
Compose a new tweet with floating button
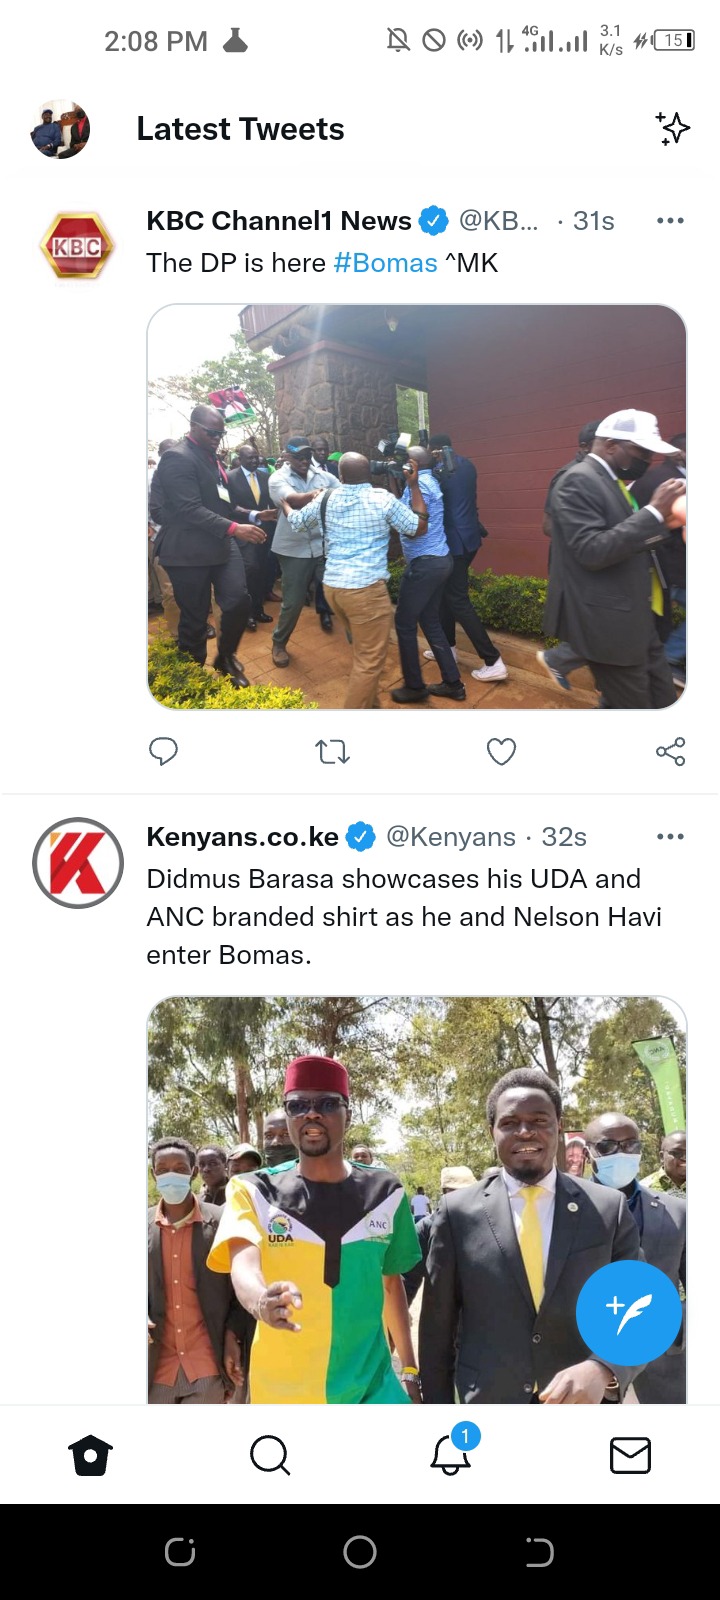(x=629, y=1313)
